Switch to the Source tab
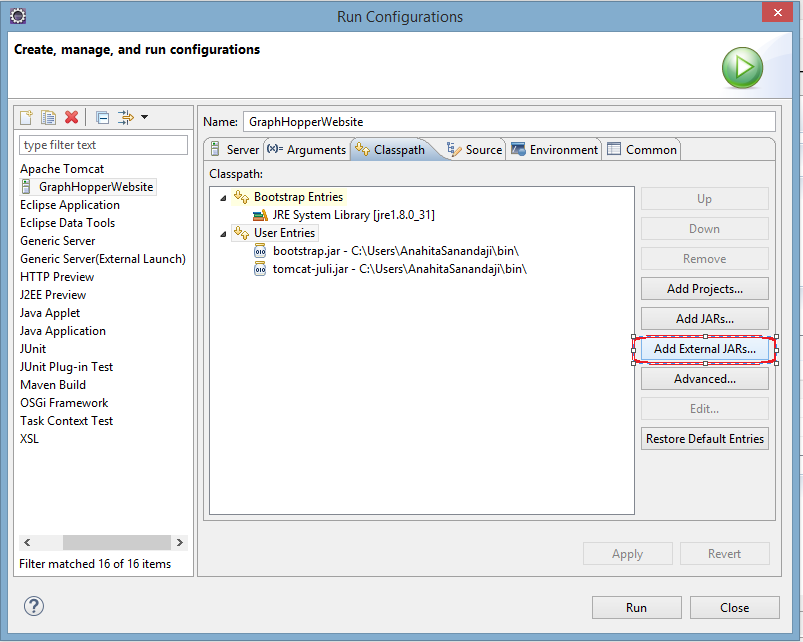The image size is (803, 642). tap(475, 150)
